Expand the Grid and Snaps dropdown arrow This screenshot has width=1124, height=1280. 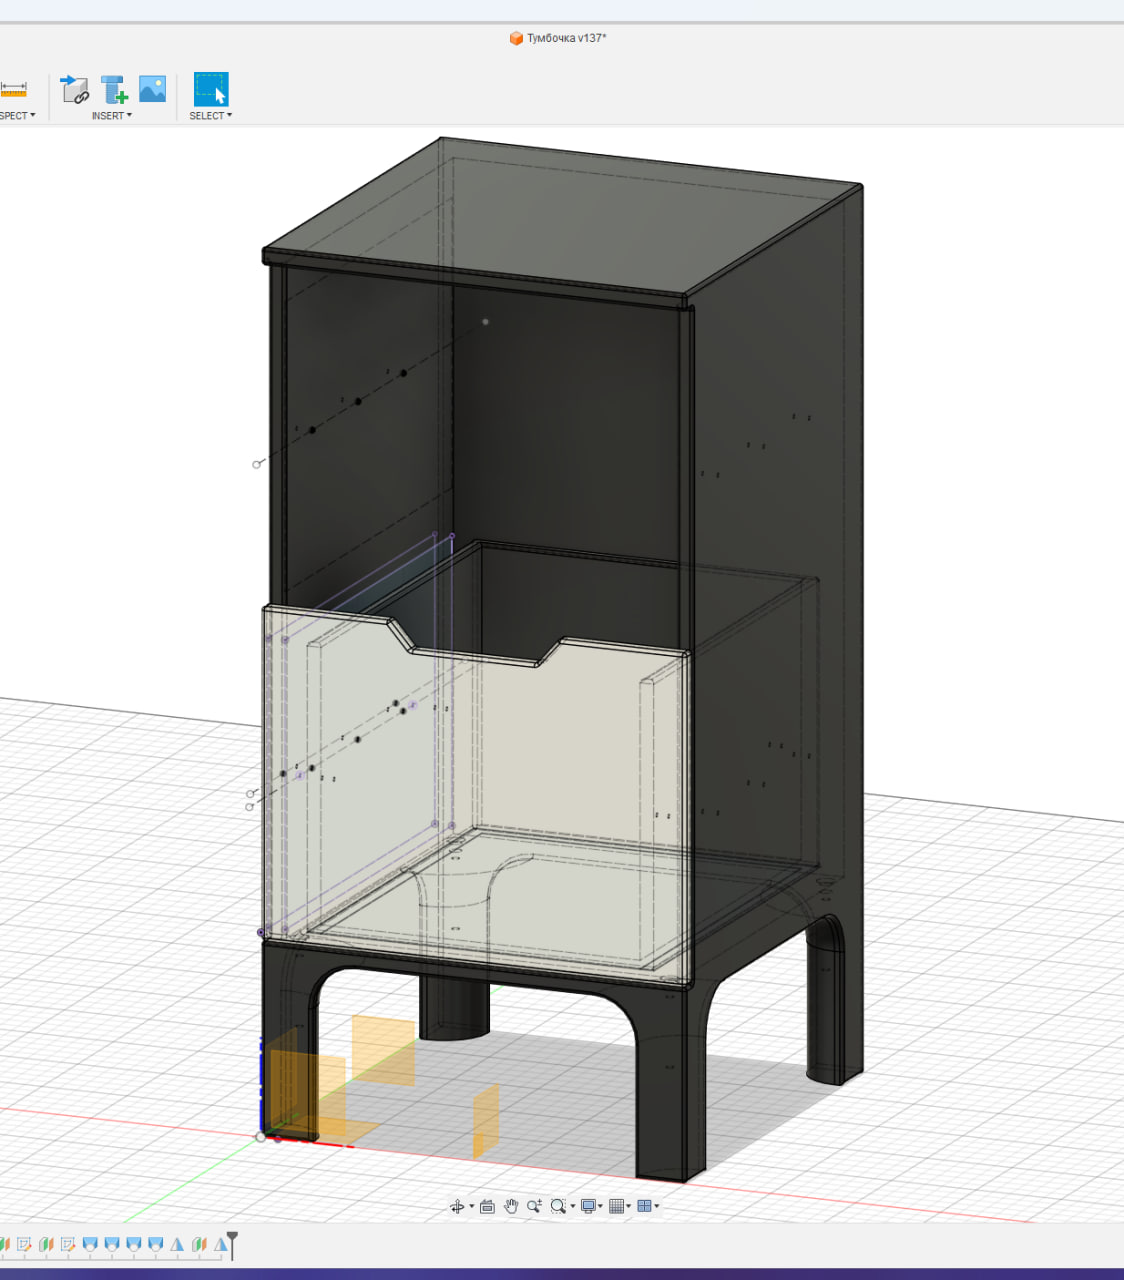pyautogui.click(x=629, y=1206)
